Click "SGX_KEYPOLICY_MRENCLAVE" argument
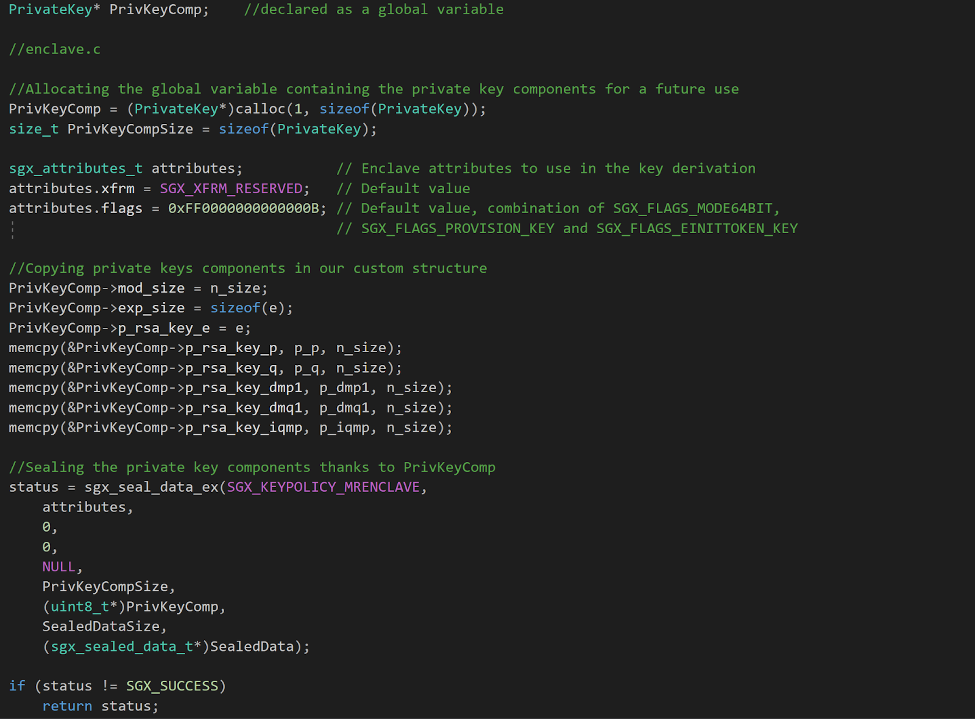This screenshot has width=977, height=720. point(323,488)
